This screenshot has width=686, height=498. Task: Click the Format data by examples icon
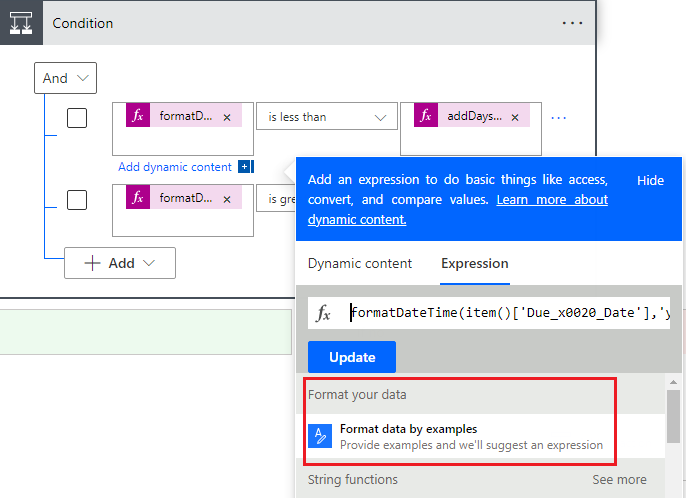(320, 436)
